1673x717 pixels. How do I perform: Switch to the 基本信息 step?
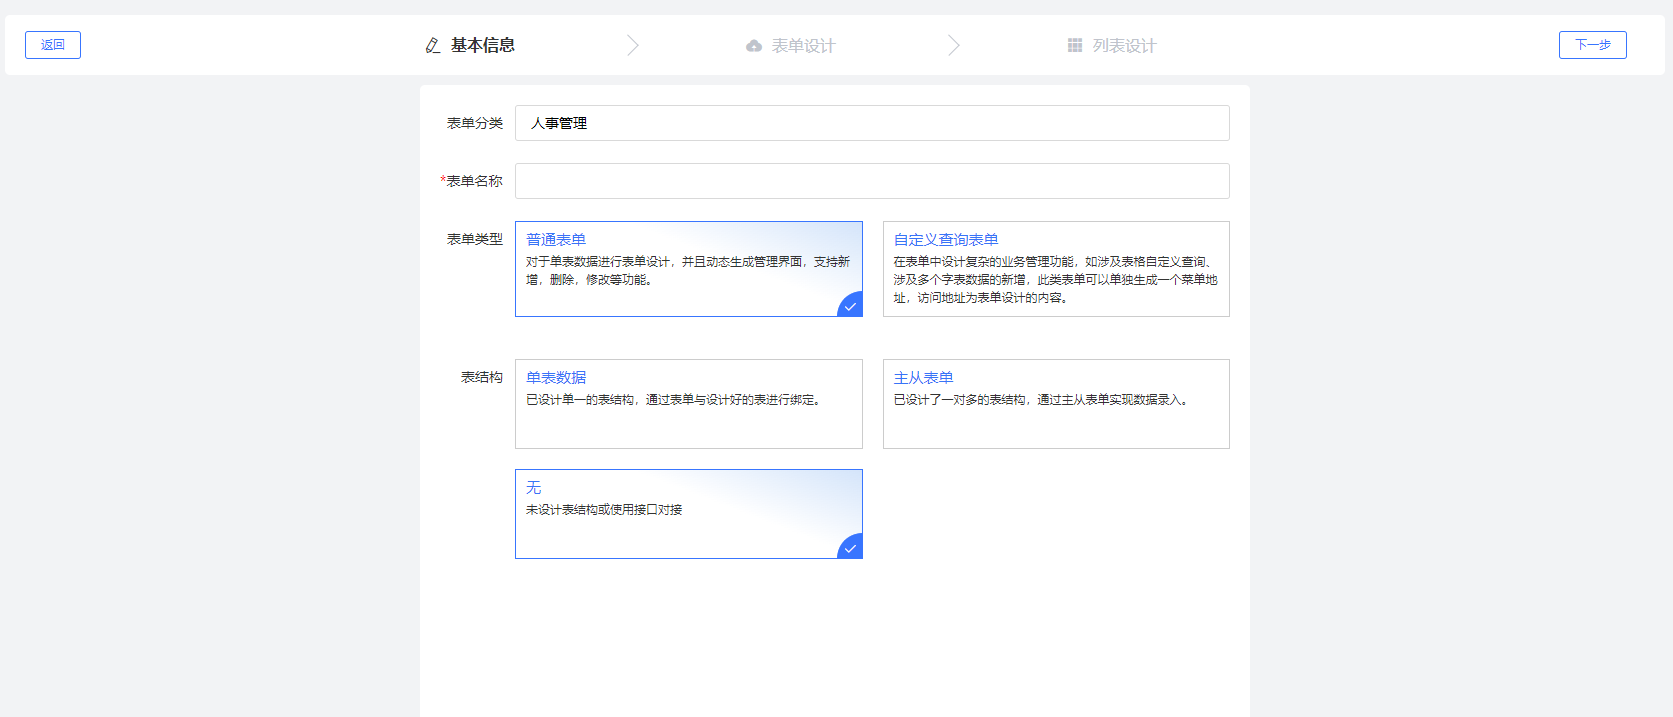click(482, 46)
